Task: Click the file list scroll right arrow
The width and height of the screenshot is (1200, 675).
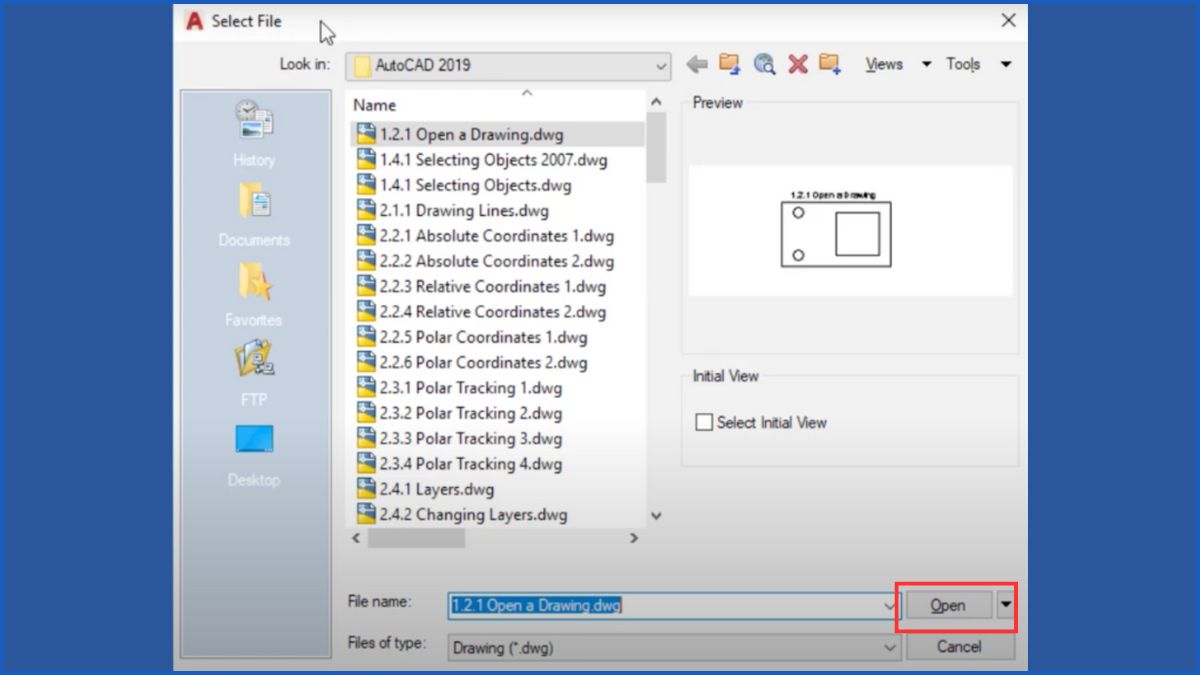Action: click(634, 537)
